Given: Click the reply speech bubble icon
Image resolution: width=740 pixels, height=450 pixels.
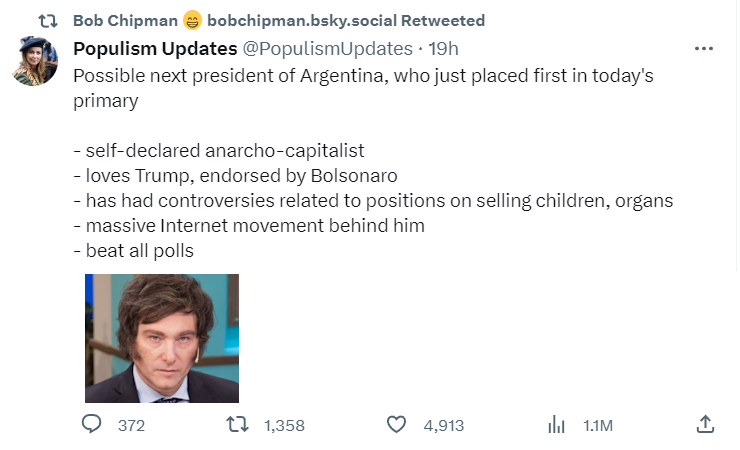Looking at the screenshot, I should tap(92, 425).
